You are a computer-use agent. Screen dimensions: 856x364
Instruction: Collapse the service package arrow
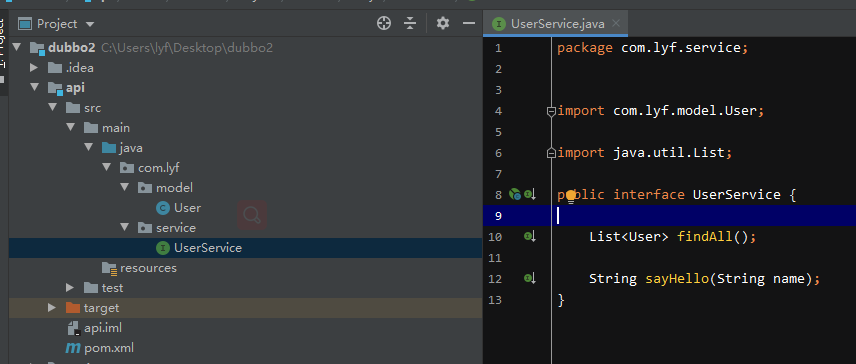pos(124,228)
